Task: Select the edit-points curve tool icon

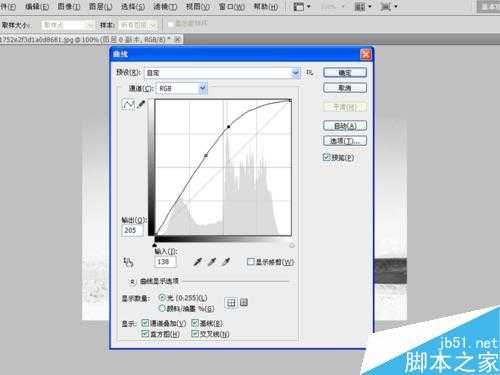Action: (x=129, y=104)
